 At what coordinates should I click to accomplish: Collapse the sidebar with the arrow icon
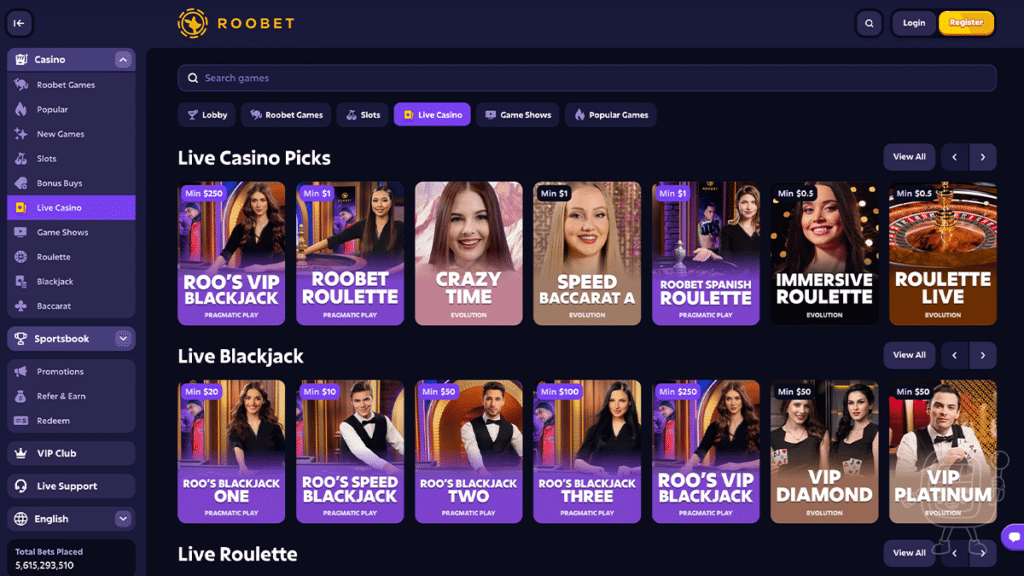(x=19, y=23)
